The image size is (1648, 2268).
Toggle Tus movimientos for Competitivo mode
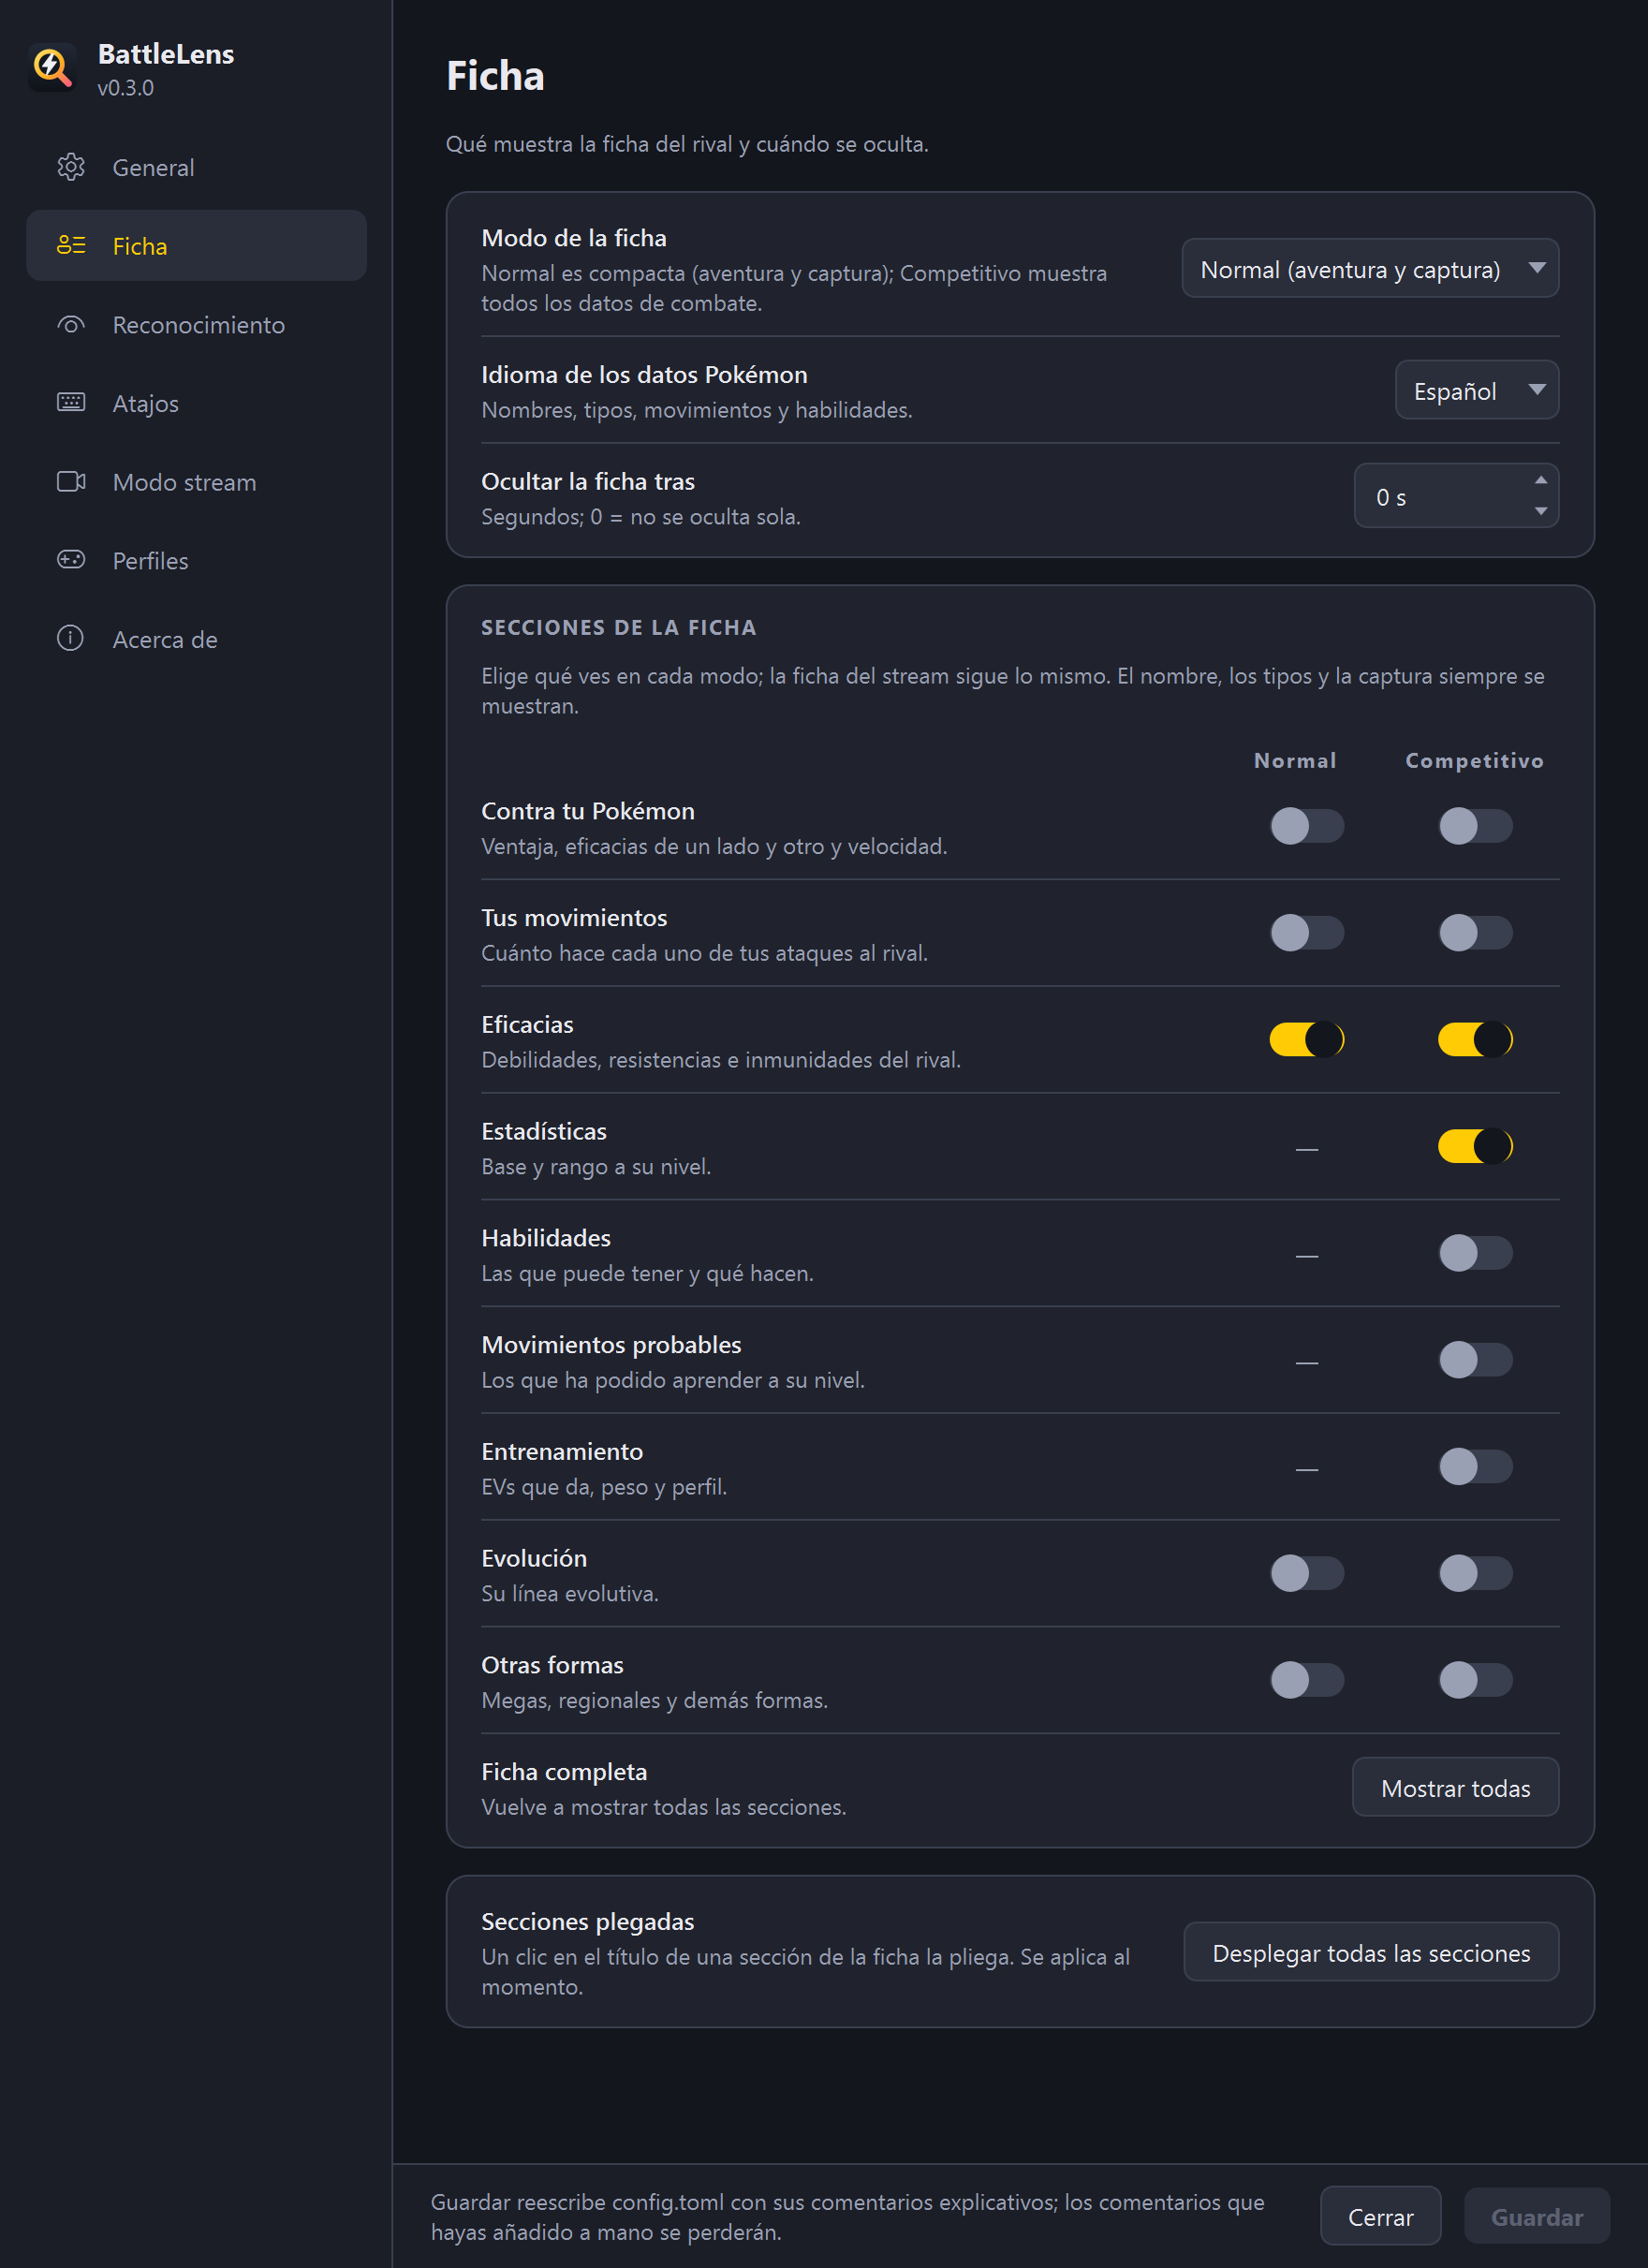1475,933
